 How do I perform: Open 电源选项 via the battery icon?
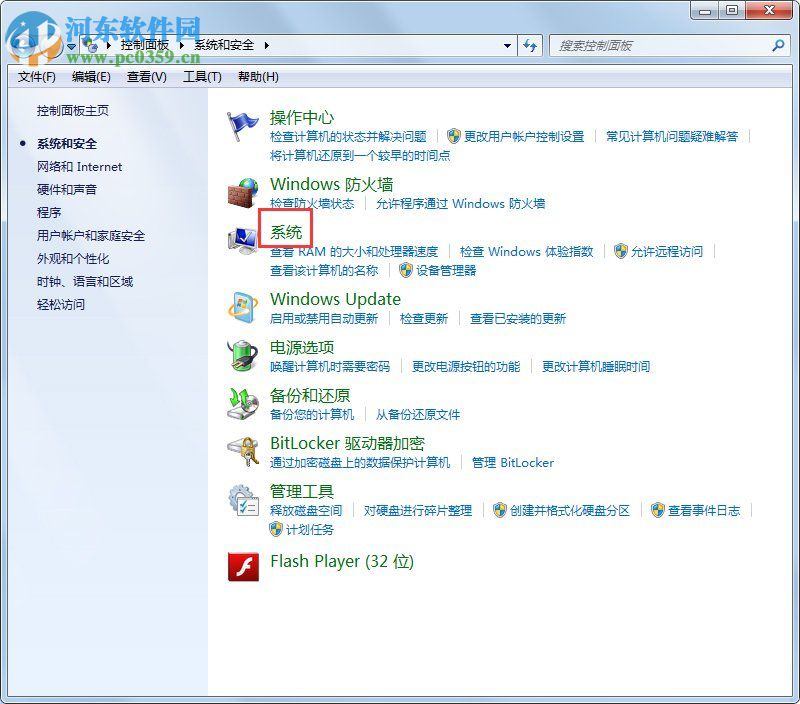click(242, 357)
